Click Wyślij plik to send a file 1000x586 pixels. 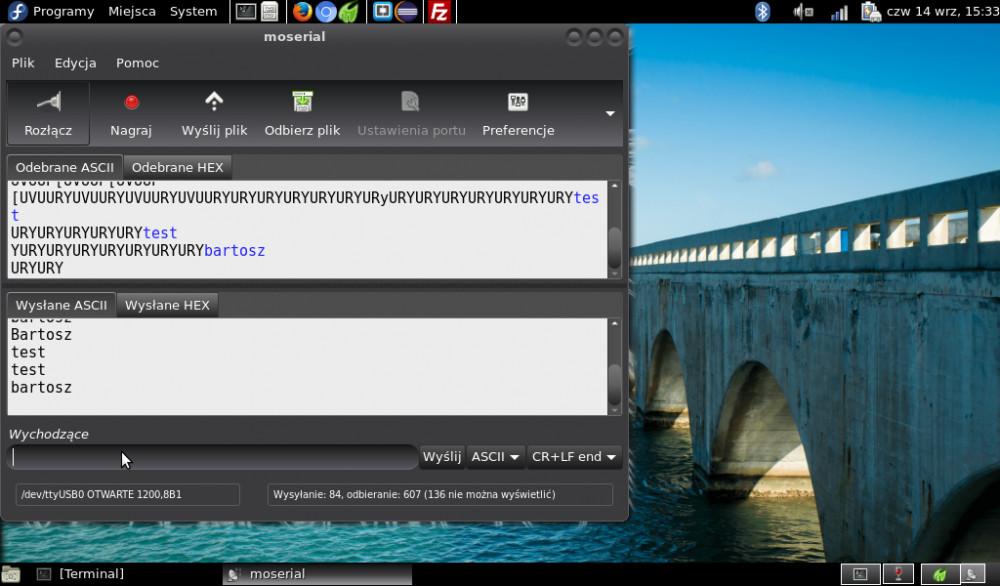click(x=214, y=114)
